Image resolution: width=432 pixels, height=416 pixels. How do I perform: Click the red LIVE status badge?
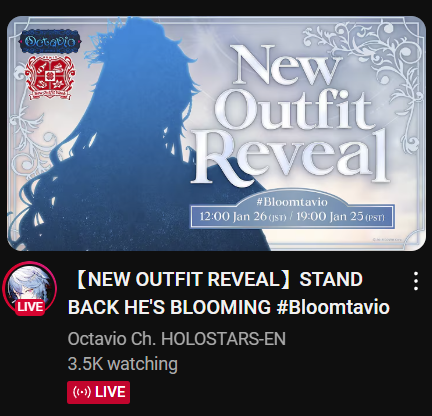98,392
